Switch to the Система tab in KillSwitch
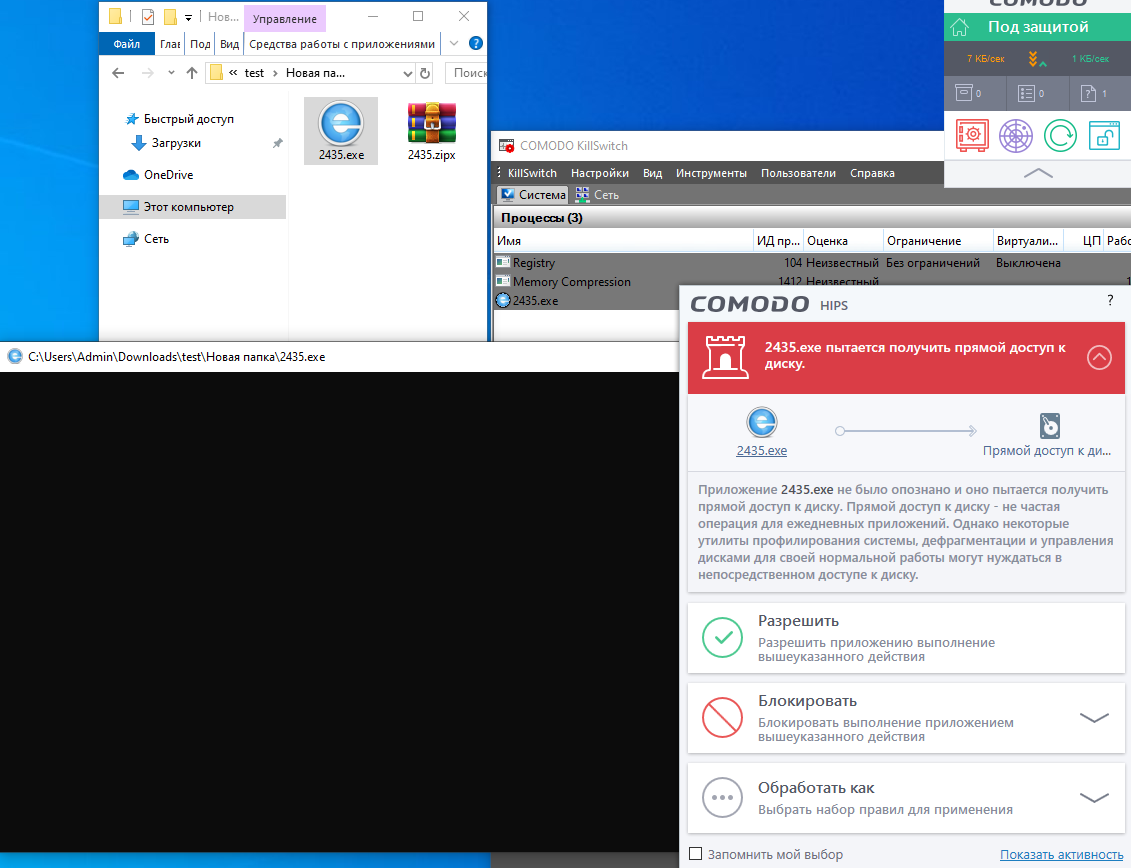Image resolution: width=1131 pixels, height=868 pixels. click(532, 195)
